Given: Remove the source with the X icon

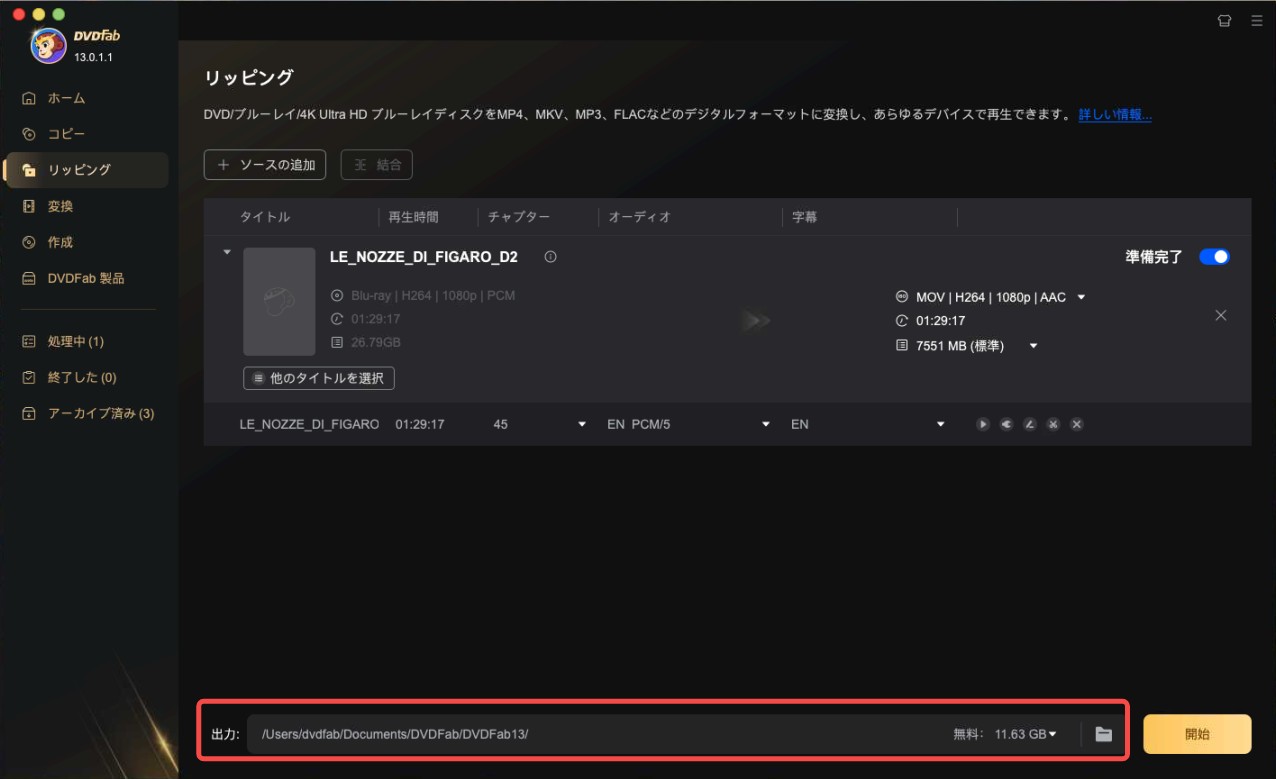Looking at the screenshot, I should [x=1220, y=315].
